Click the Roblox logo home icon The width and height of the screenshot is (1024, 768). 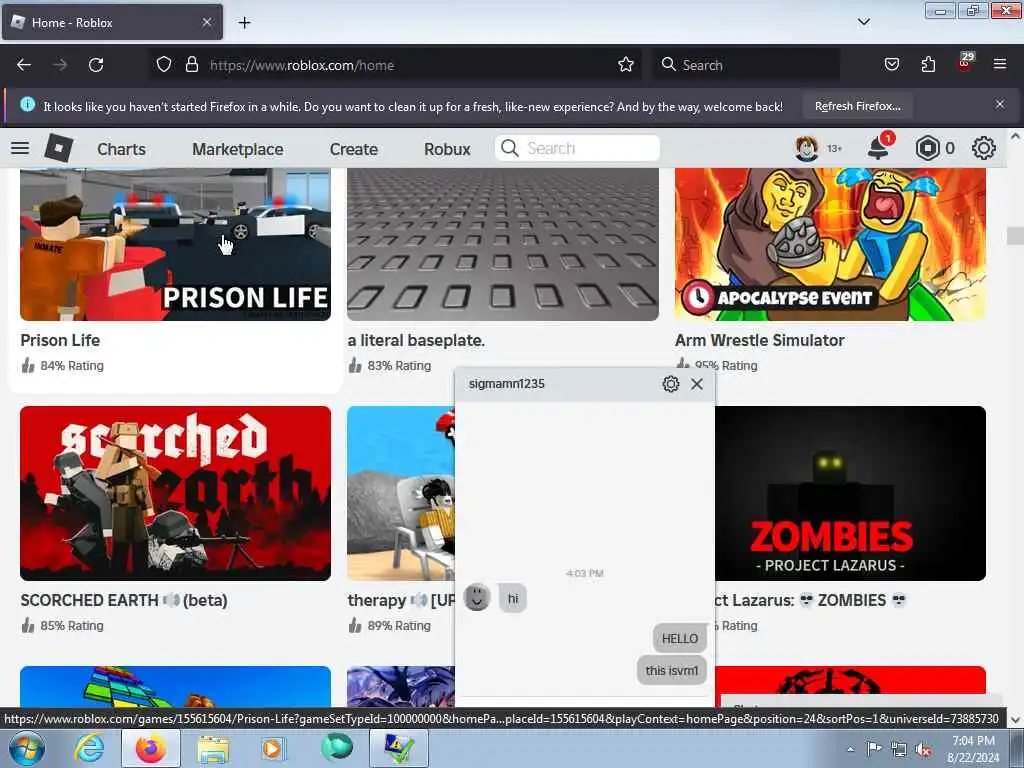pyautogui.click(x=58, y=148)
